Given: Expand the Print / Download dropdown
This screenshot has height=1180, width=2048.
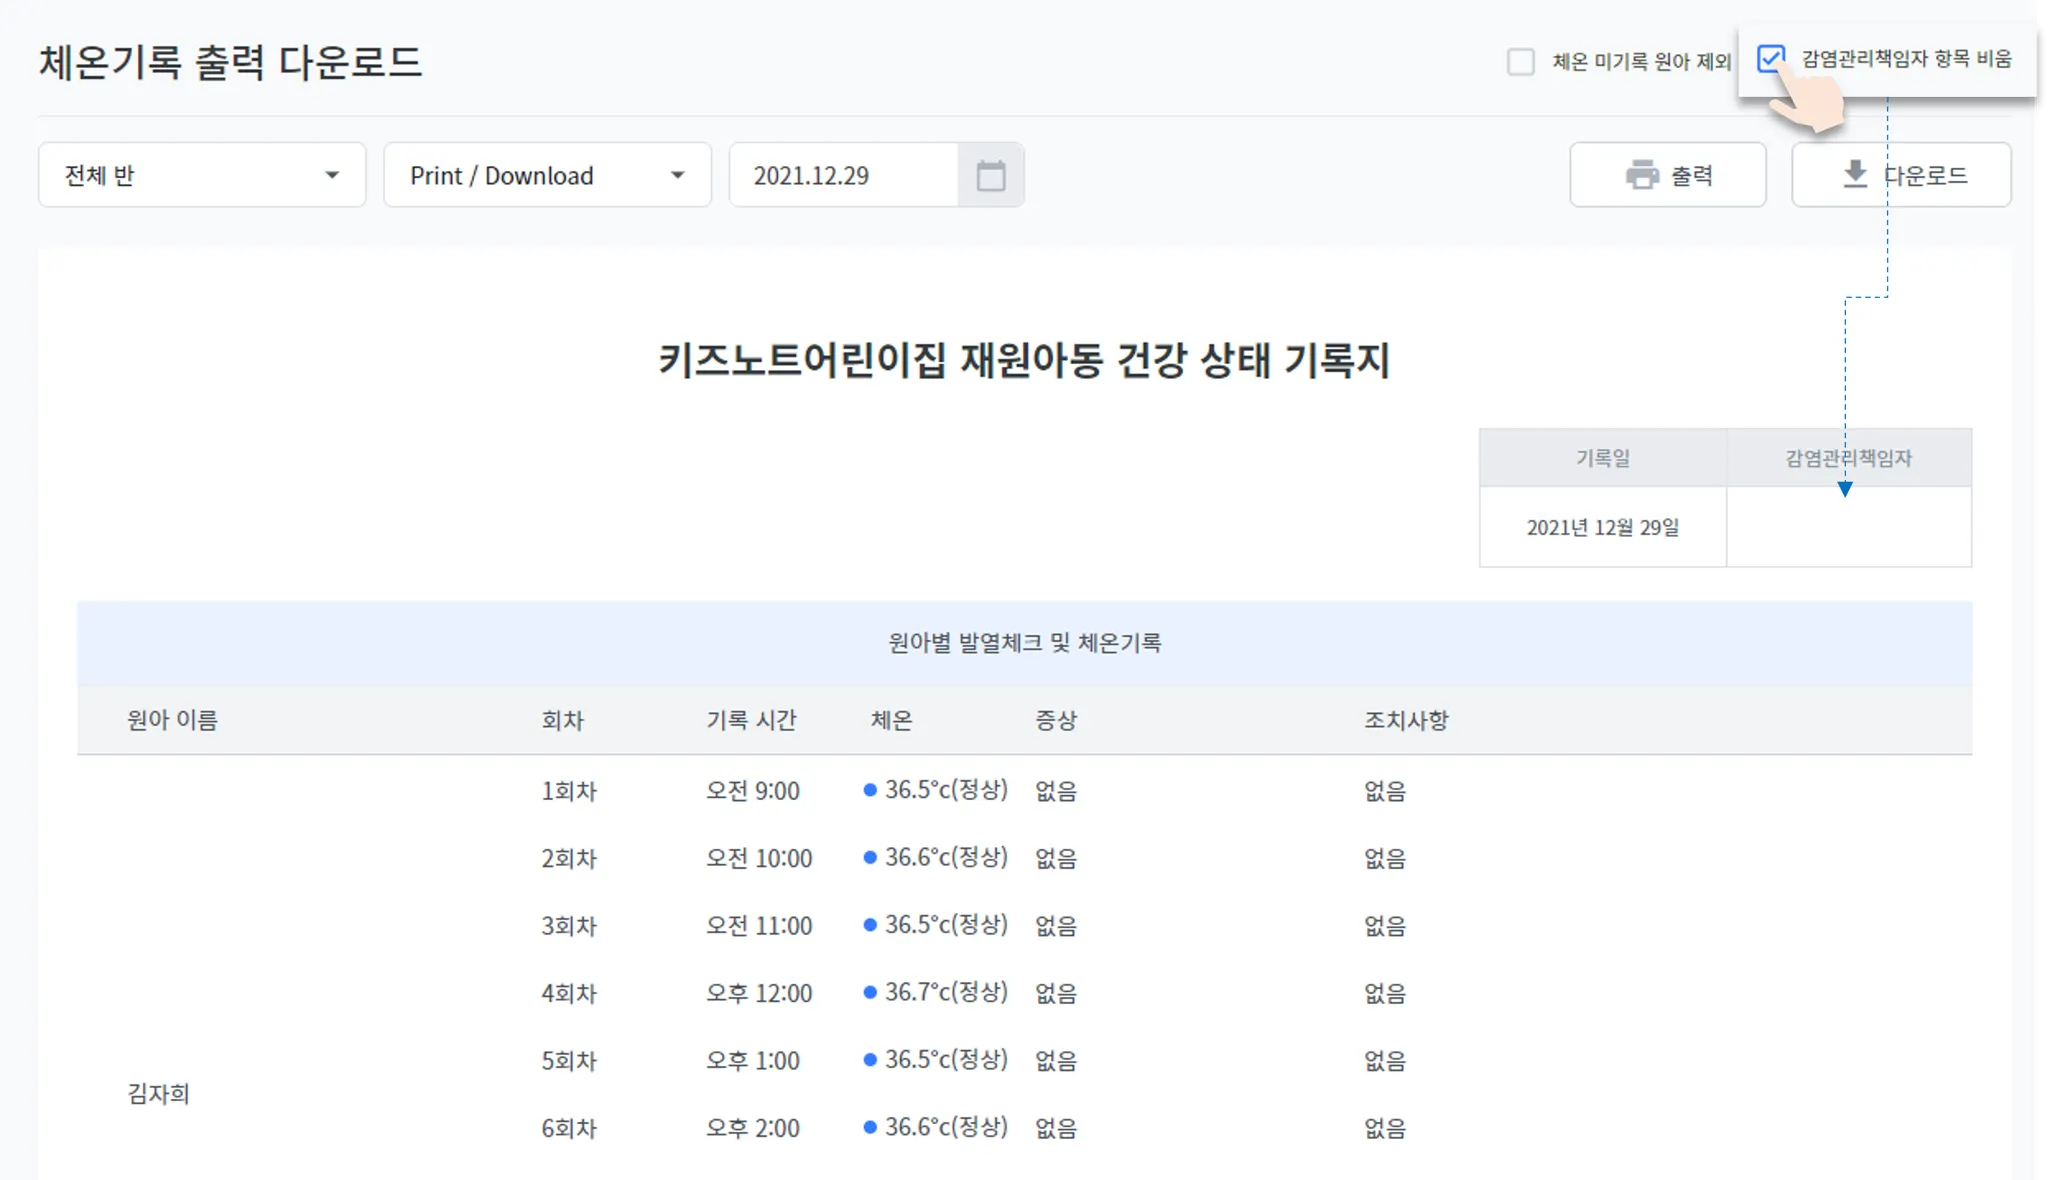Looking at the screenshot, I should click(x=547, y=175).
